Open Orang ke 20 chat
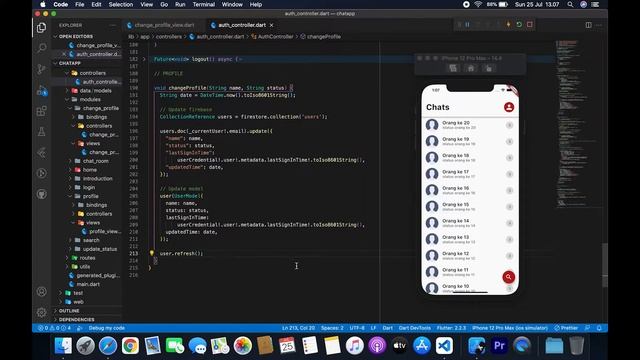The height and width of the screenshot is (360, 640). (x=470, y=125)
